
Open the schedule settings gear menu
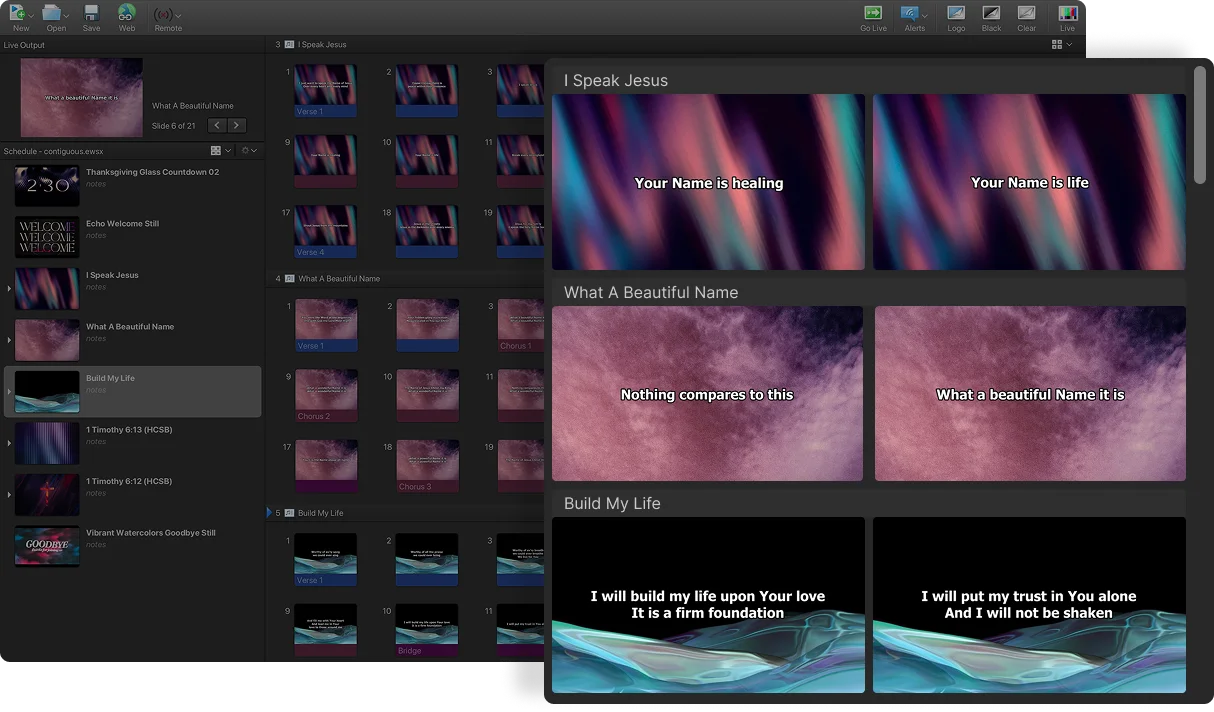245,148
